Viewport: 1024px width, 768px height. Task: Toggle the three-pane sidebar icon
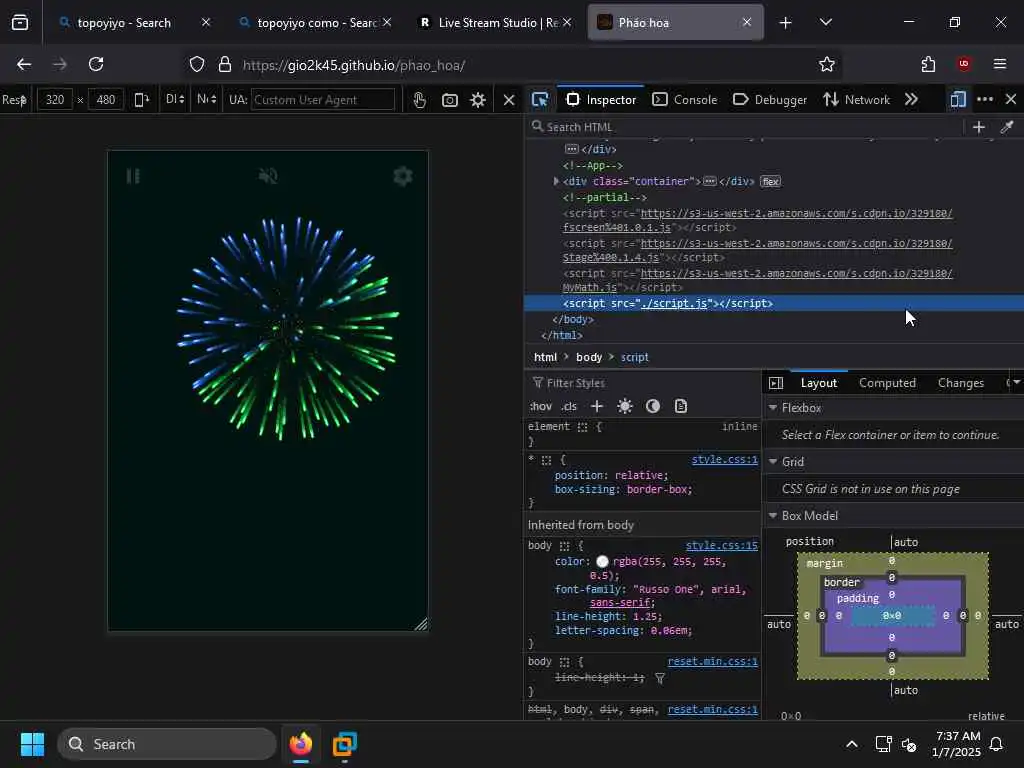point(776,383)
